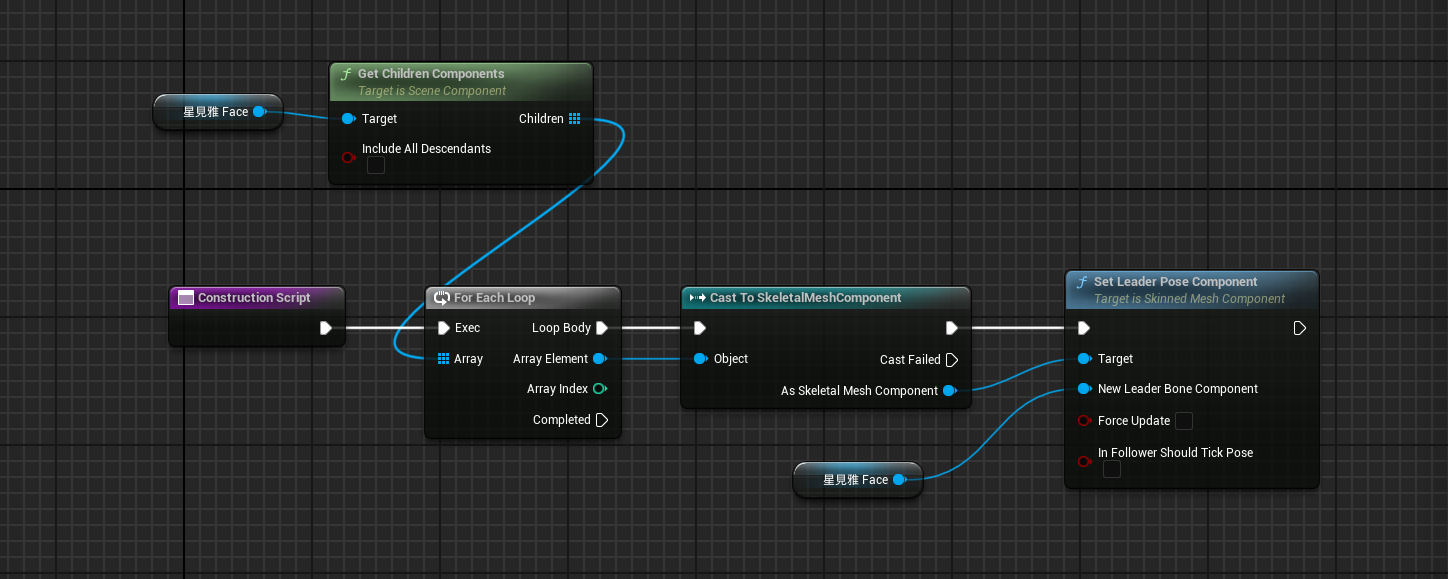Click the Array Index output pin
This screenshot has width=1448, height=579.
tap(599, 389)
